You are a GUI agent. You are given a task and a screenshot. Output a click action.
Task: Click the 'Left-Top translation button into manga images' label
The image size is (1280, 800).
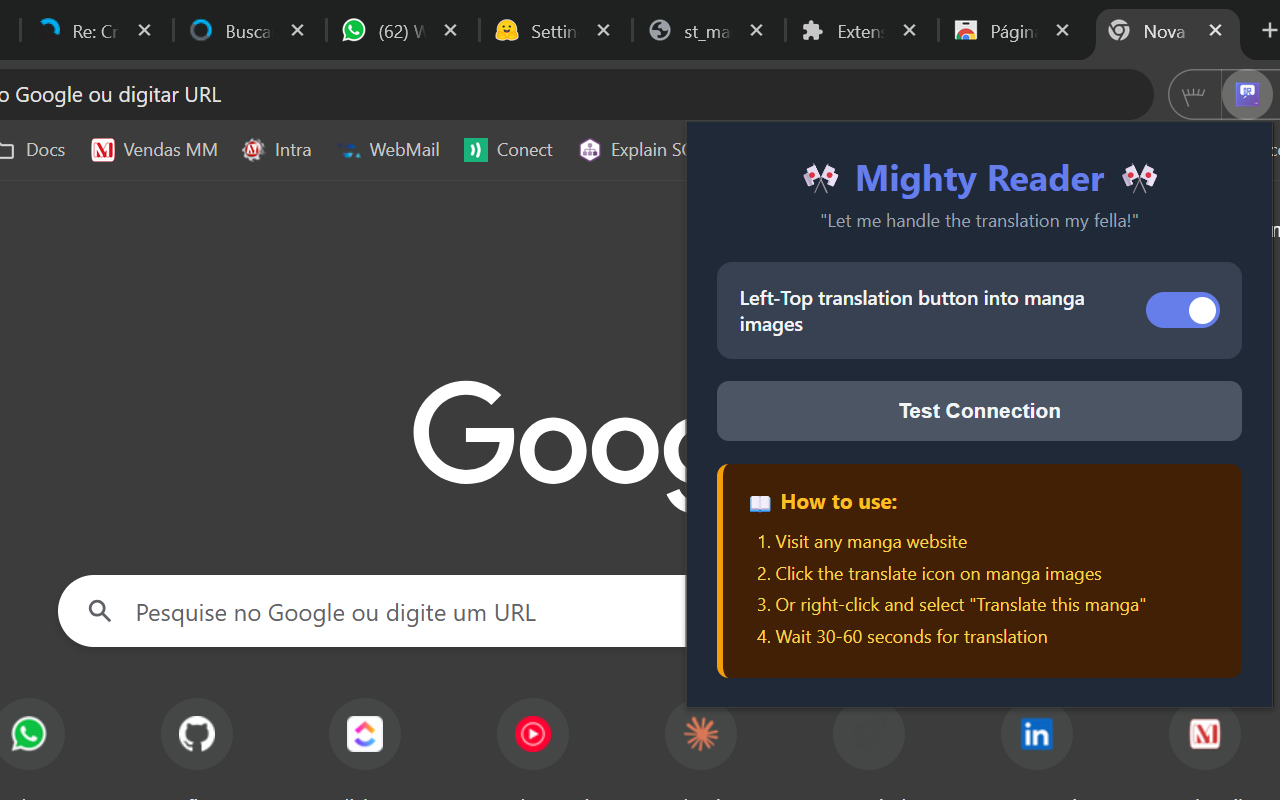pyautogui.click(x=912, y=311)
